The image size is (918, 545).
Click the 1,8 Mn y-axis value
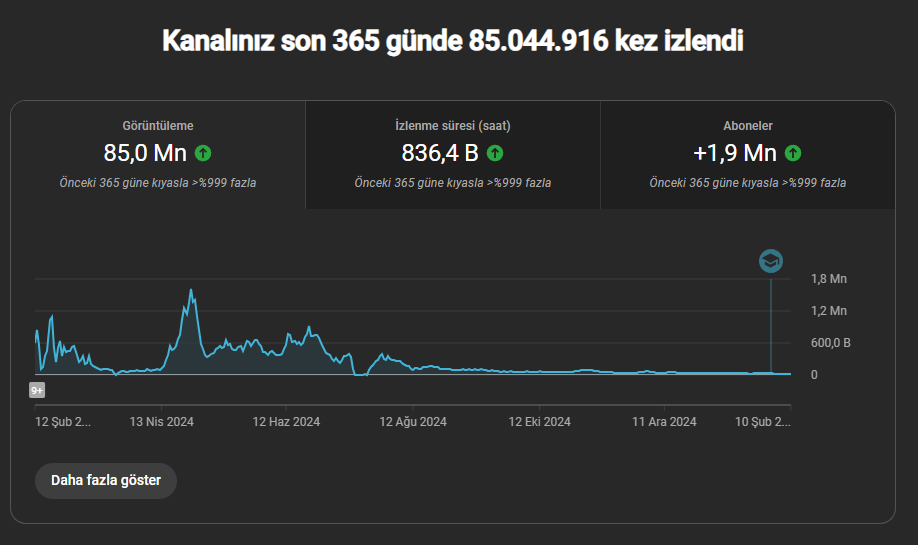click(828, 279)
